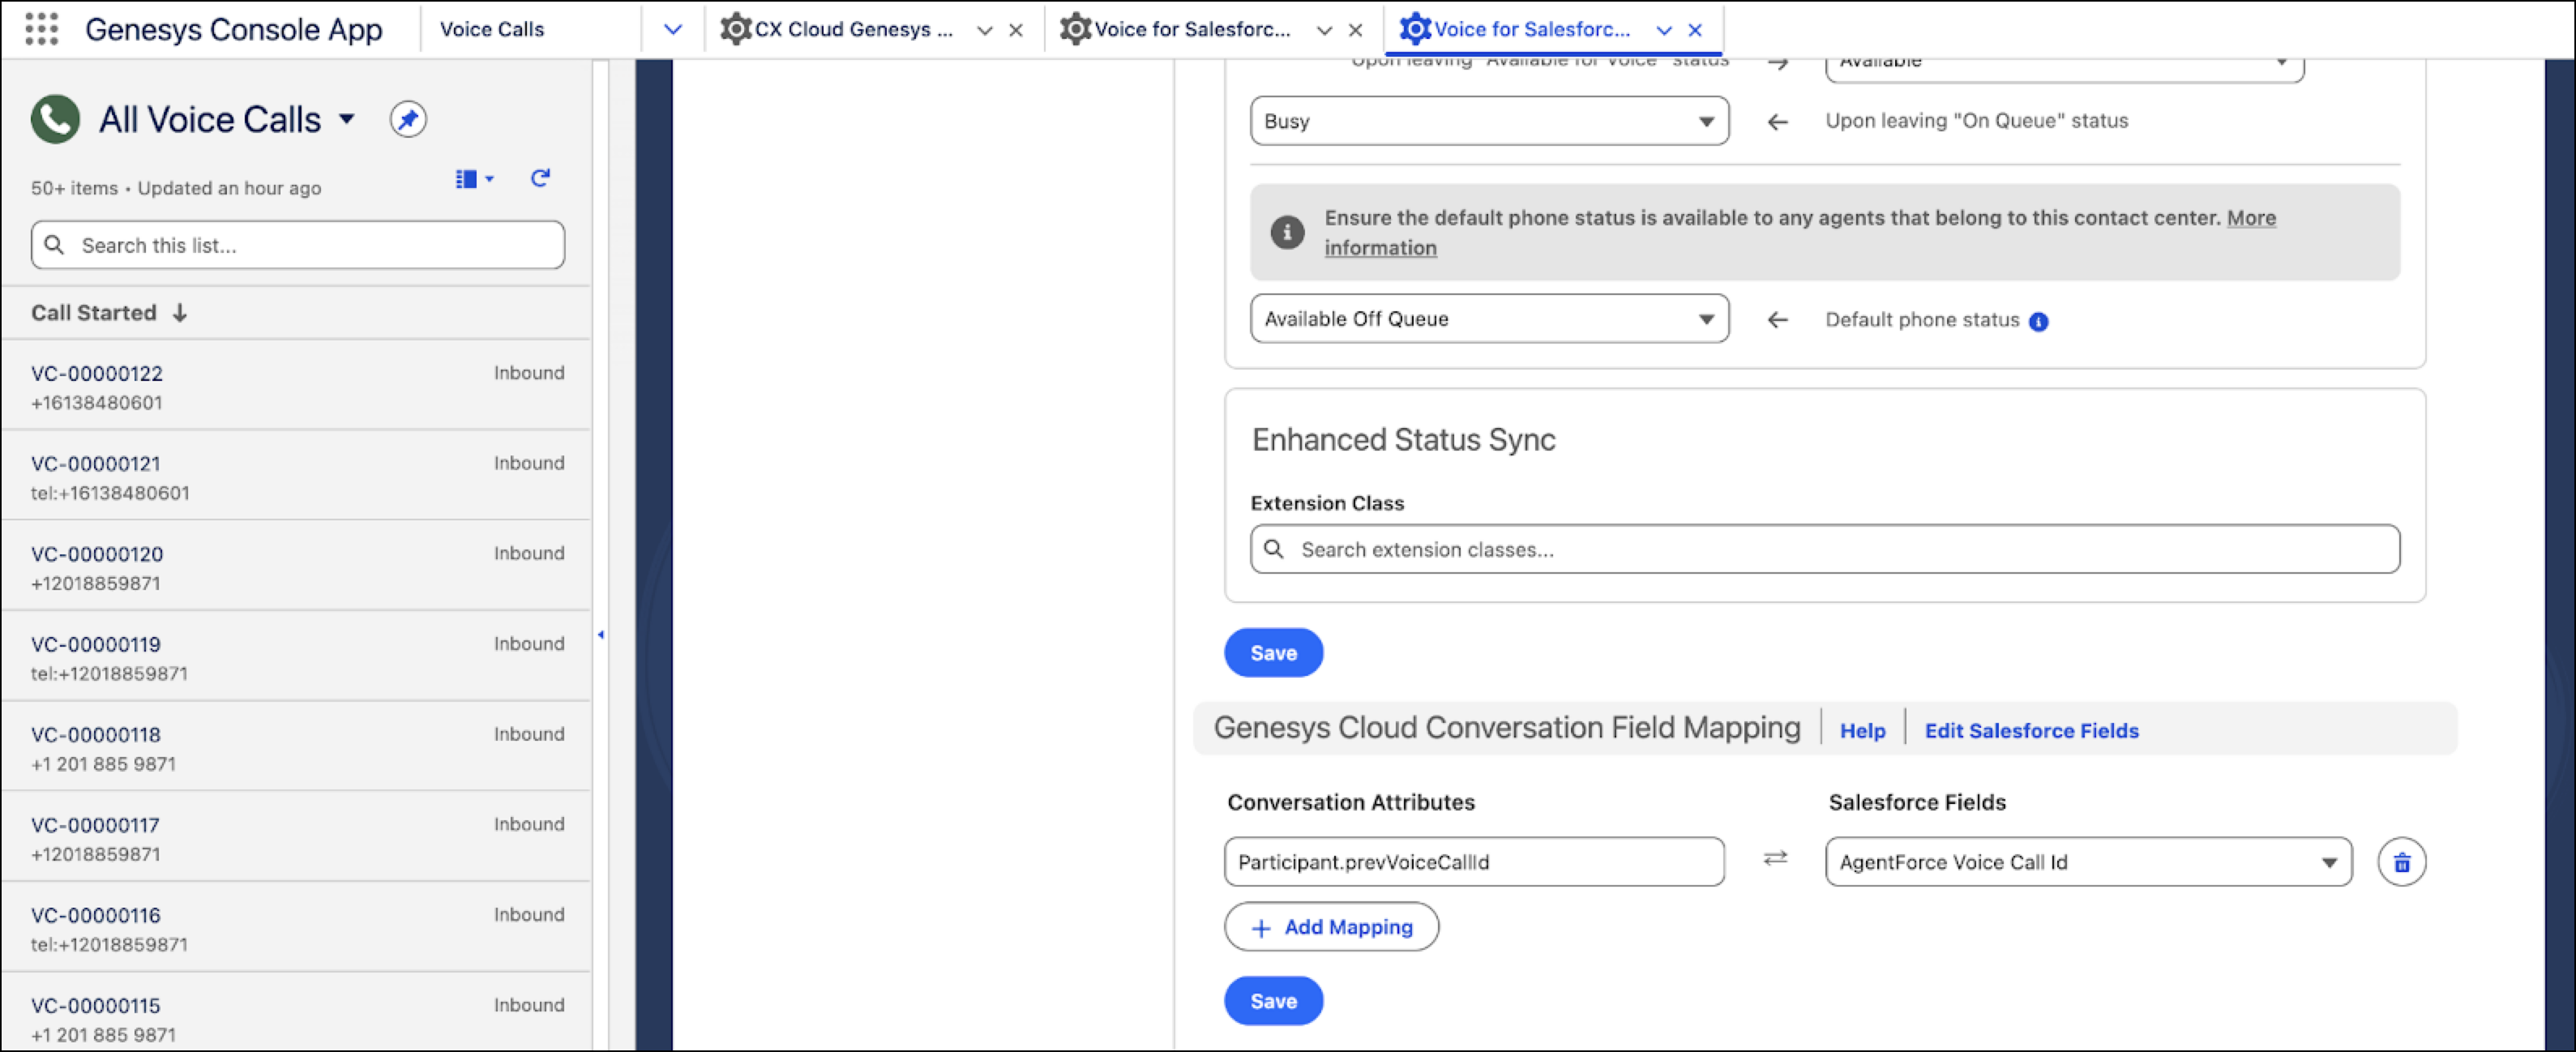Delete the AgentForce Voice Call Id mapping
Screen dimensions: 2576x1052
[x=2401, y=862]
